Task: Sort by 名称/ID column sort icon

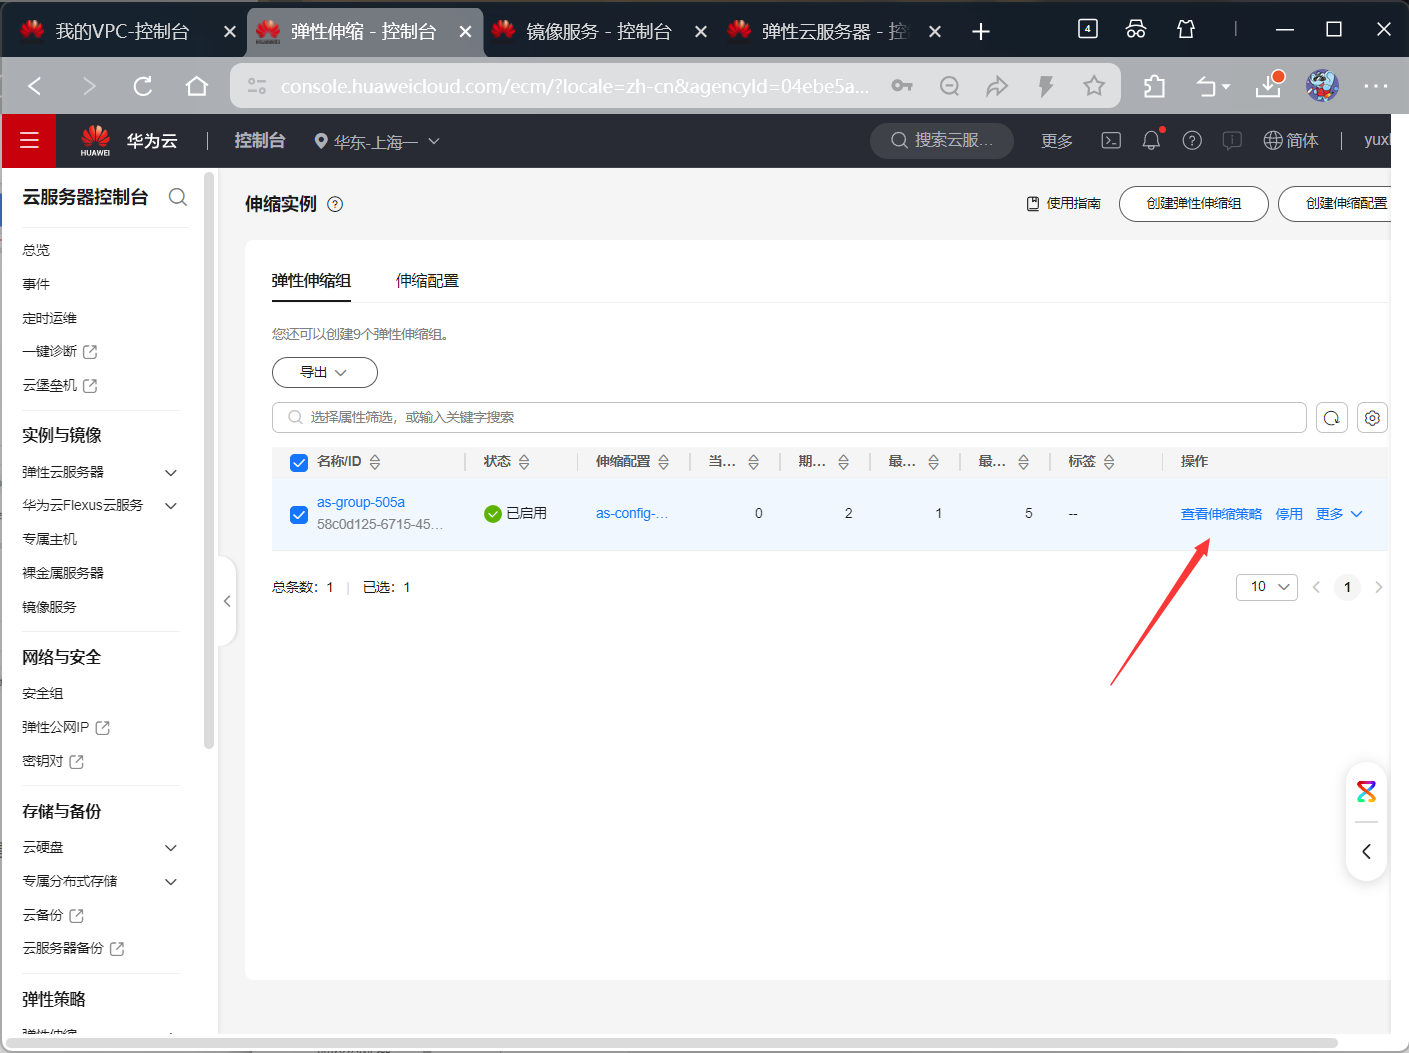Action: click(375, 462)
